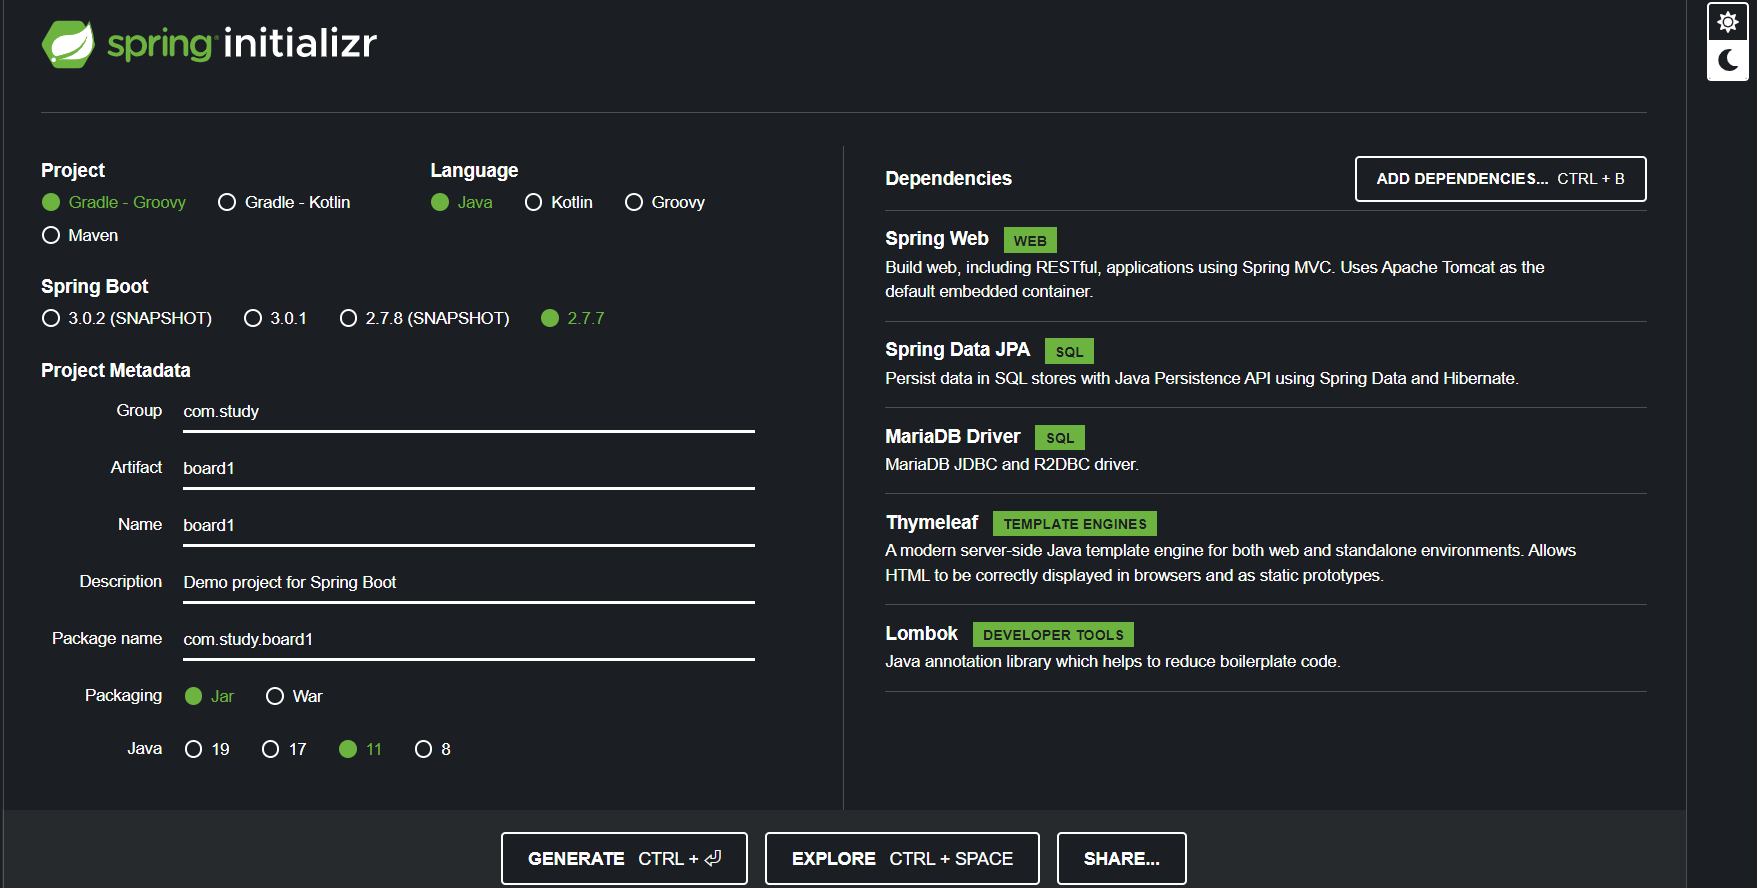This screenshot has width=1757, height=888.
Task: Switch to dark theme moon icon
Action: click(x=1727, y=61)
